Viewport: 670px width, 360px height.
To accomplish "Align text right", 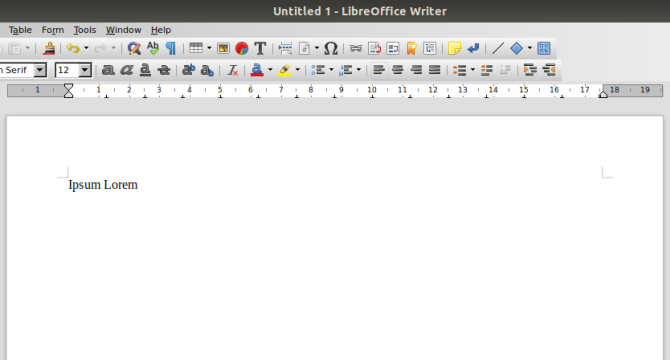I will 416,70.
